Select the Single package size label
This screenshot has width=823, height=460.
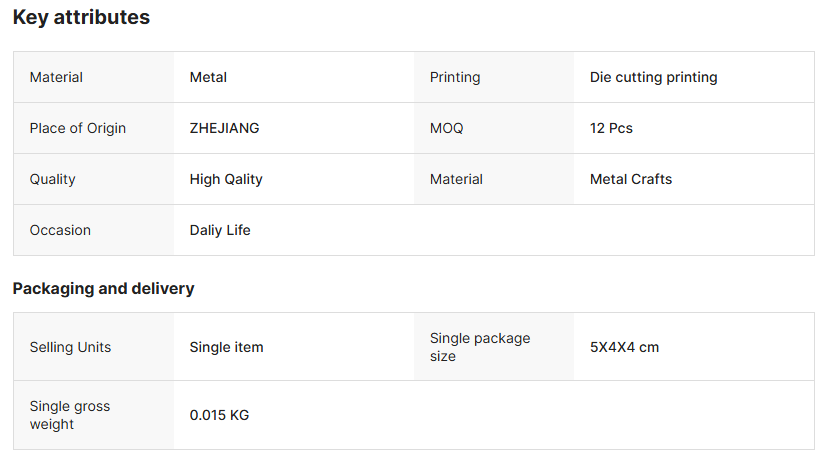(x=480, y=347)
